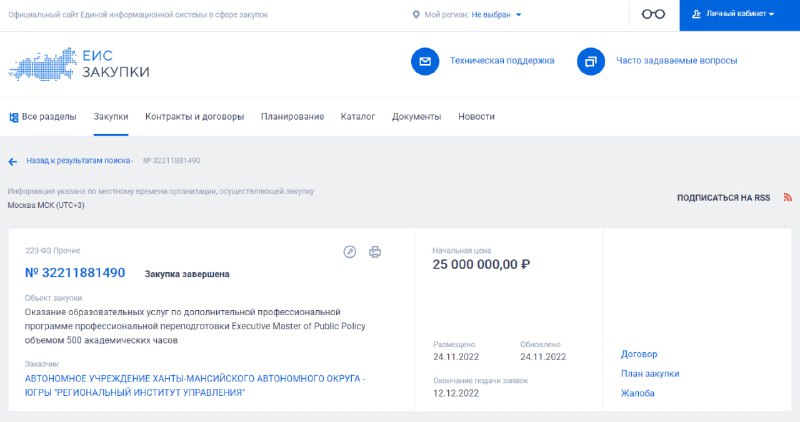Click the location pin icon near Мой регион
Image resolution: width=800 pixels, height=422 pixels.
pyautogui.click(x=416, y=15)
